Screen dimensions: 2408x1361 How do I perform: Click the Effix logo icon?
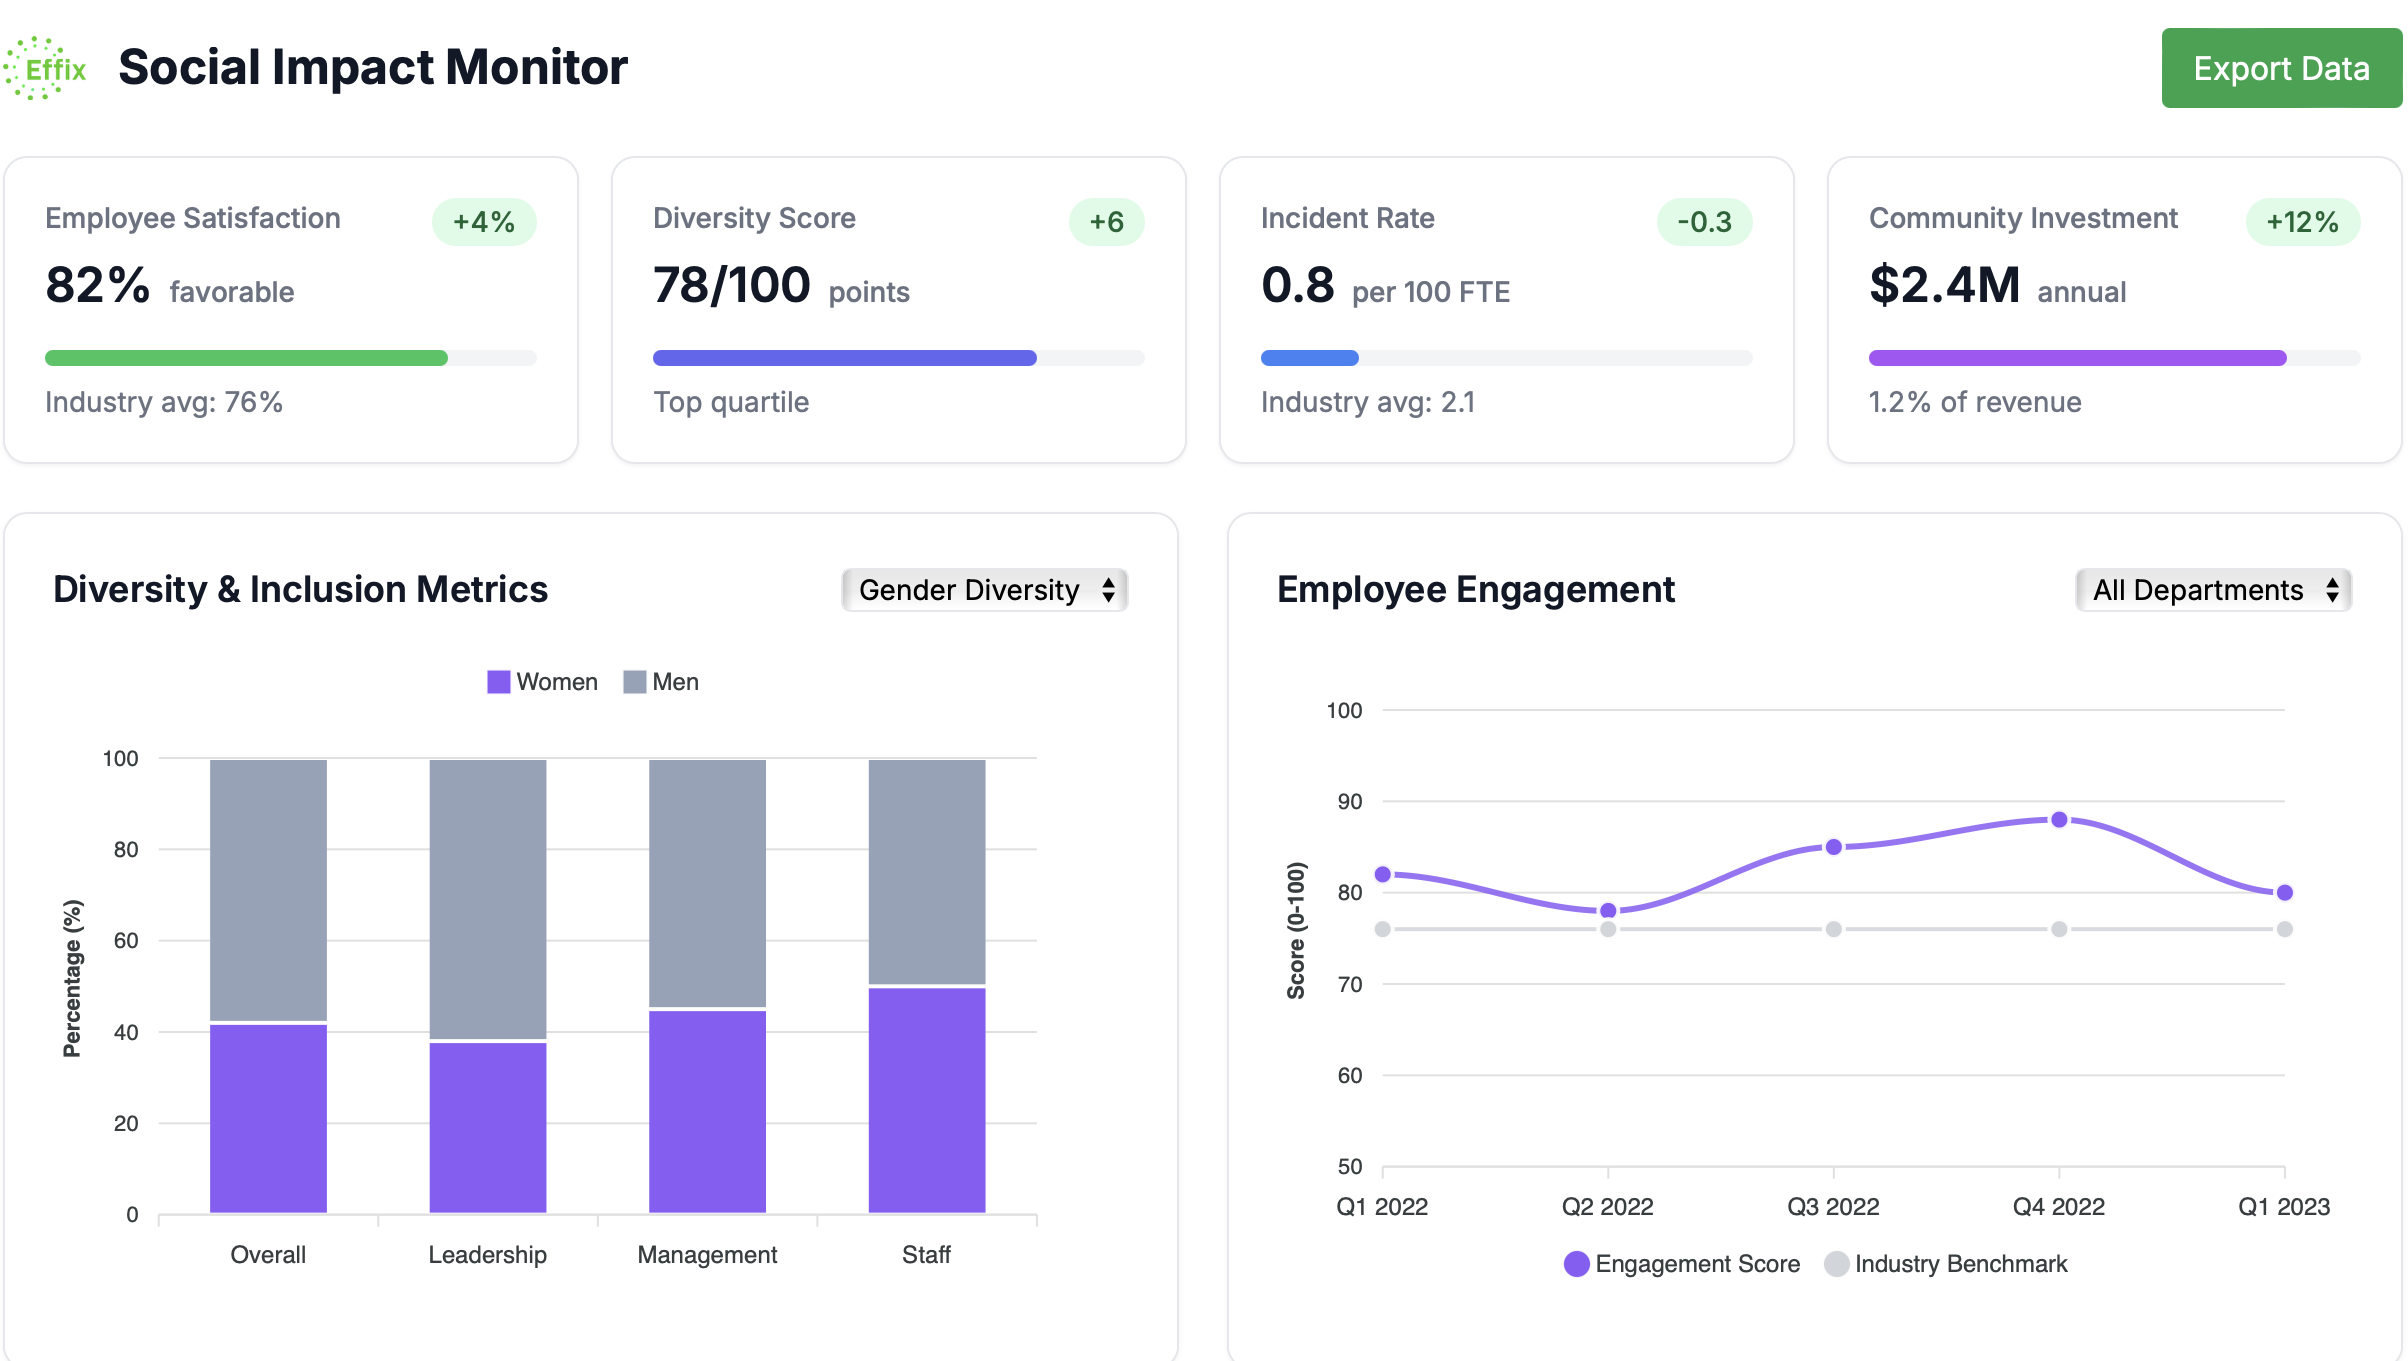click(46, 68)
